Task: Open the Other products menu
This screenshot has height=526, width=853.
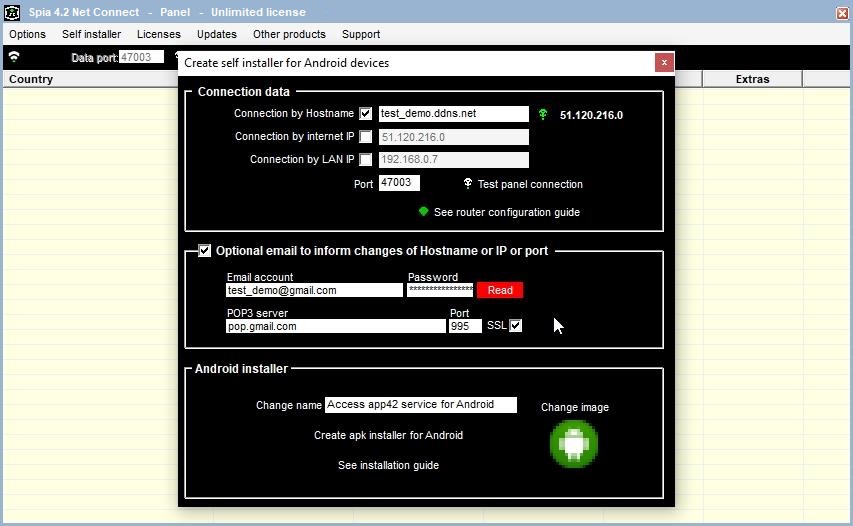Action: point(289,34)
